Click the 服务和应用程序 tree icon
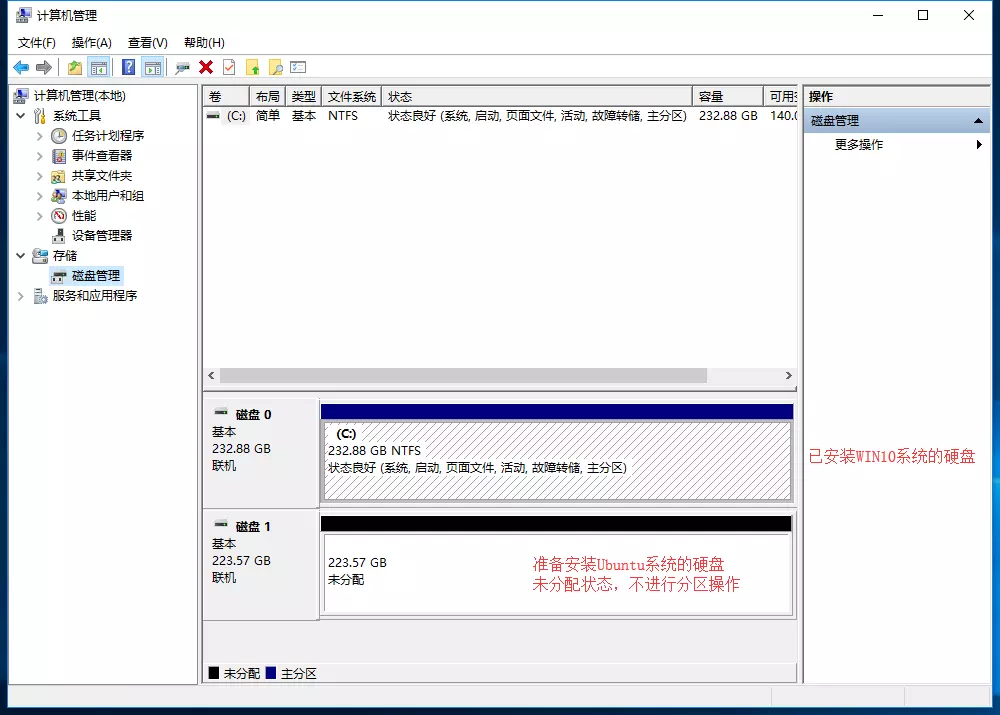This screenshot has height=715, width=1000. (x=40, y=296)
